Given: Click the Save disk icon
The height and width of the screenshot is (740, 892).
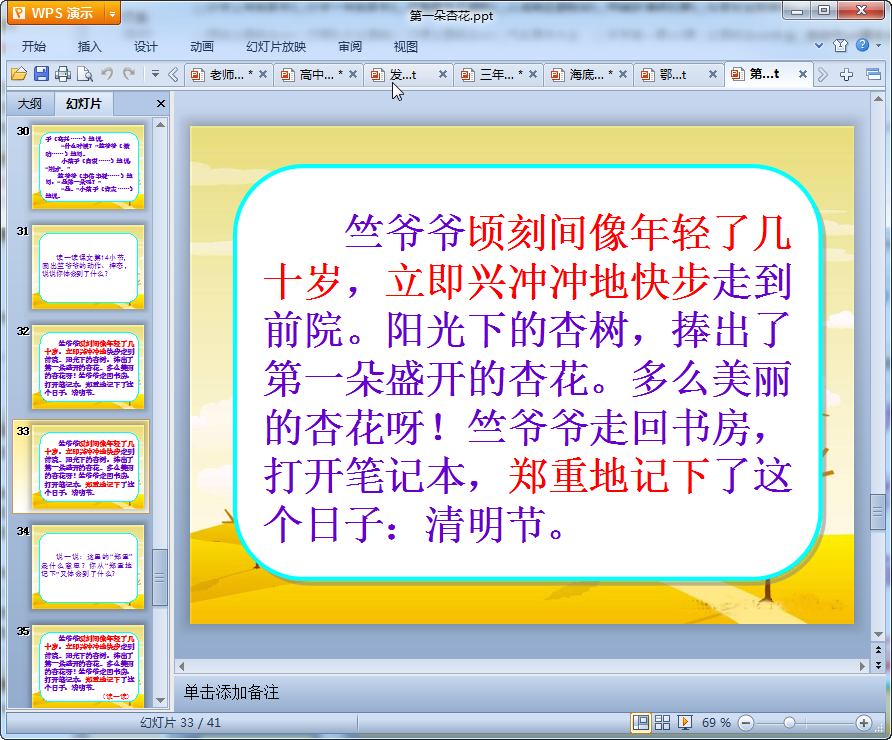Looking at the screenshot, I should 41,74.
